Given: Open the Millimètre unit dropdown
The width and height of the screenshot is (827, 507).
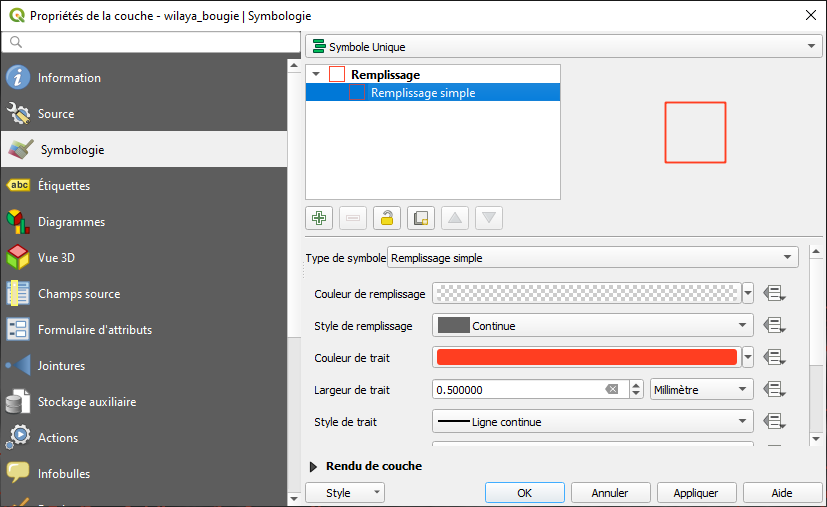Looking at the screenshot, I should pyautogui.click(x=701, y=390).
